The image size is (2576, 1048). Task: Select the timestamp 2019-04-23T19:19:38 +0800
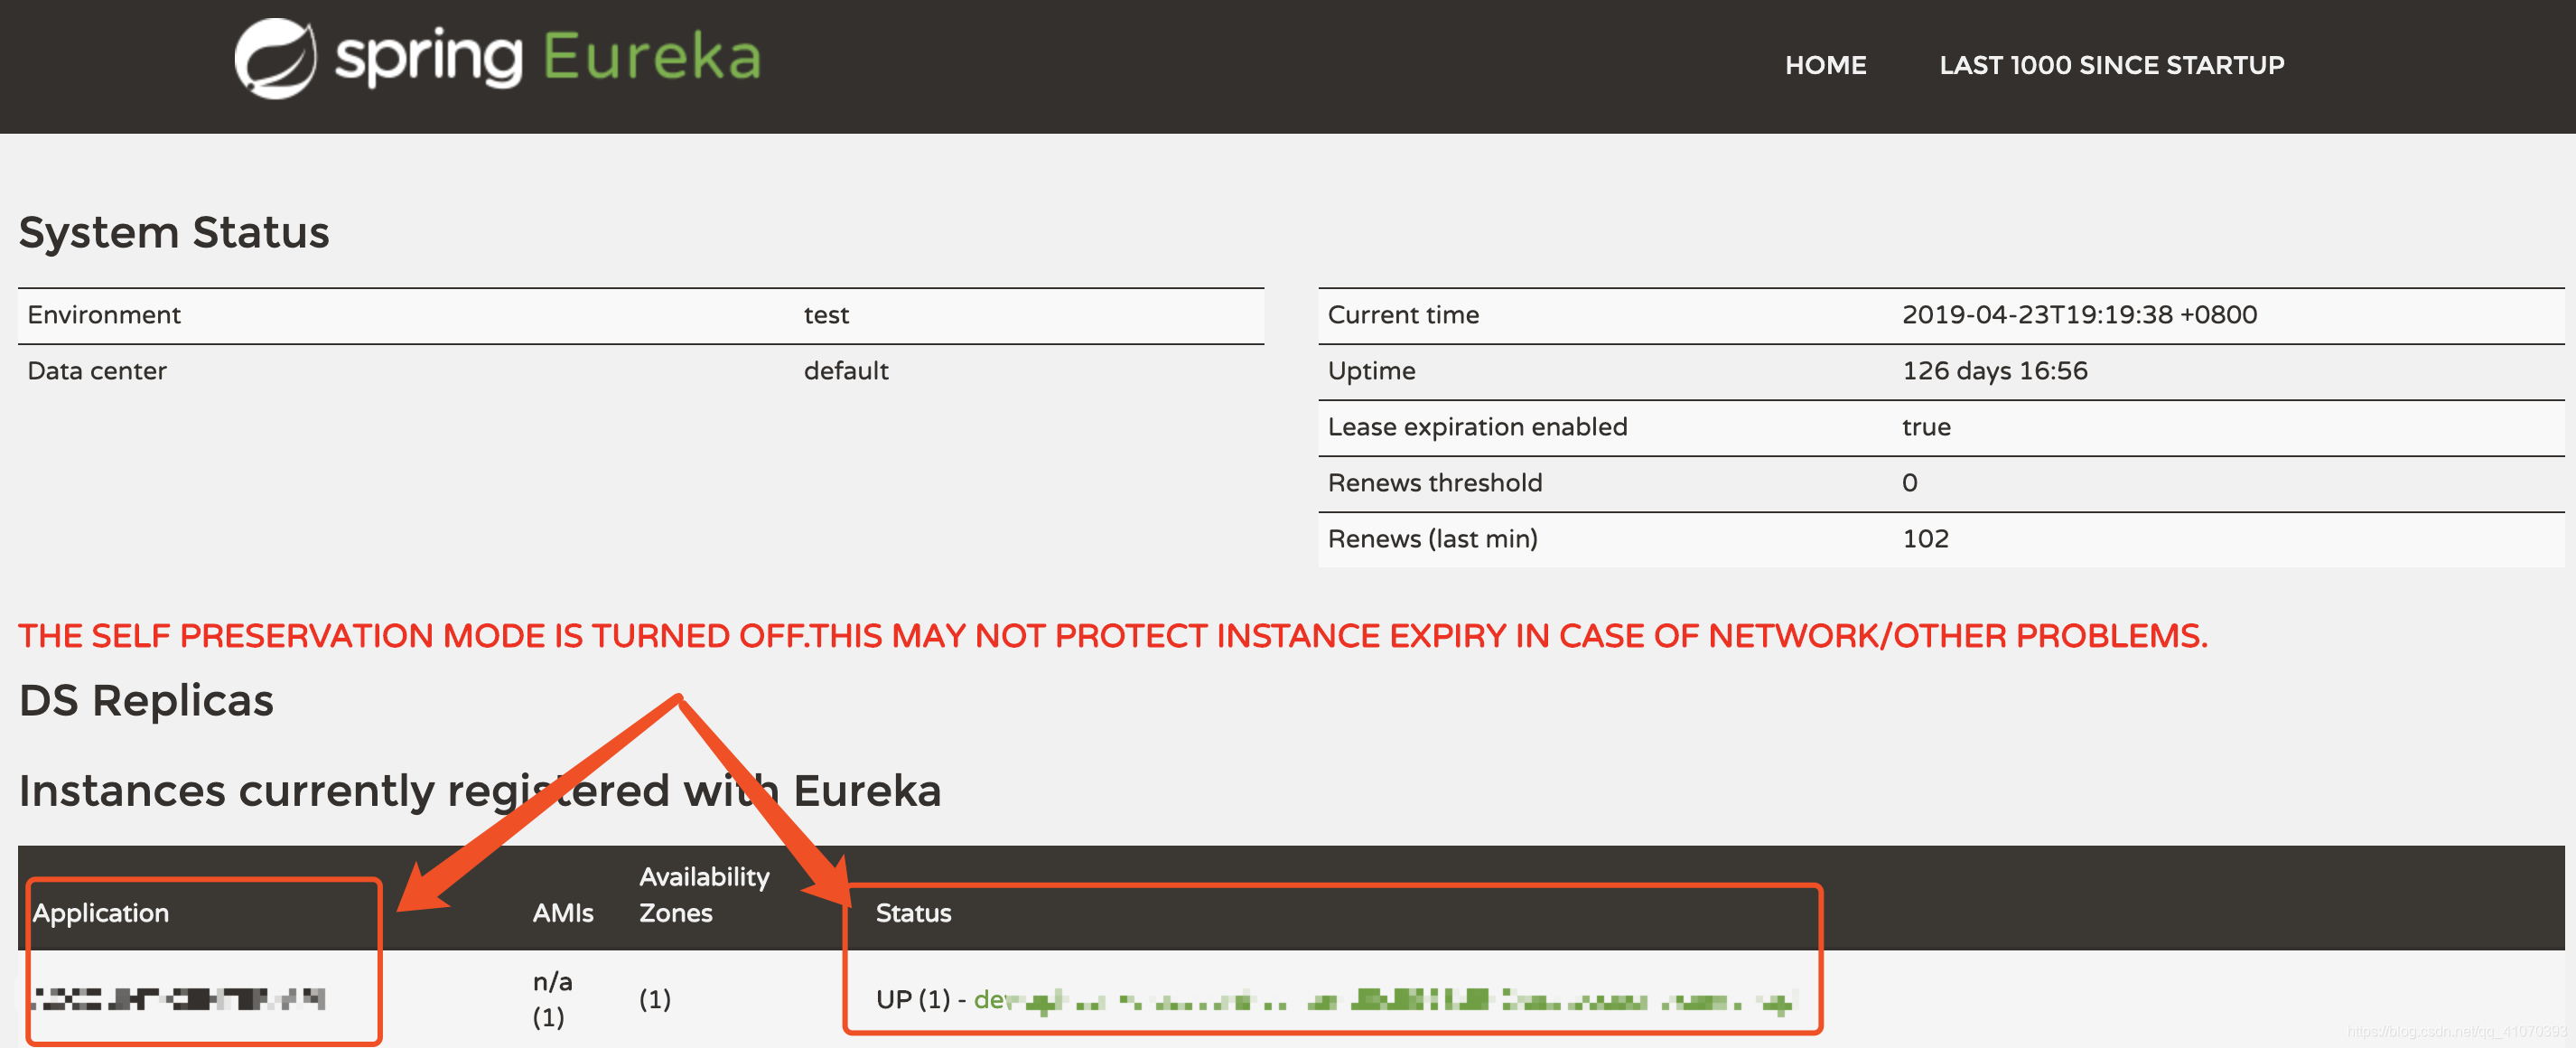coord(2079,315)
